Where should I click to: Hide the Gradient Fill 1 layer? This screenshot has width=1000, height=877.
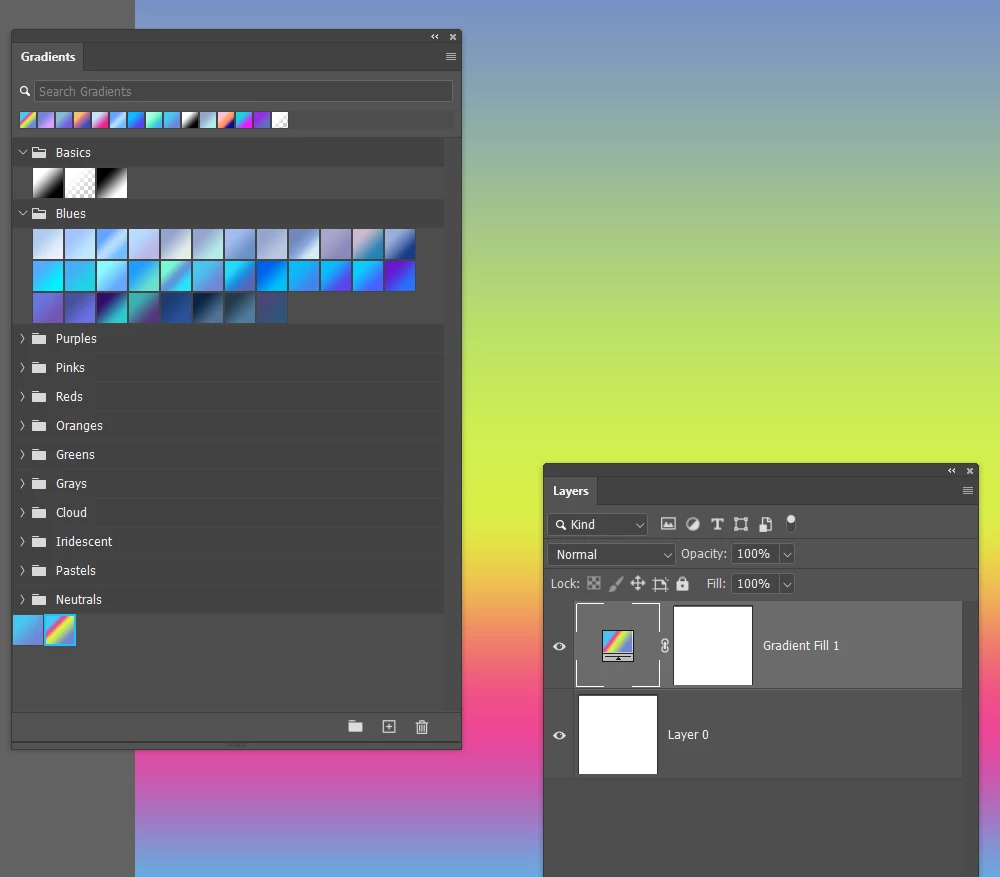559,646
